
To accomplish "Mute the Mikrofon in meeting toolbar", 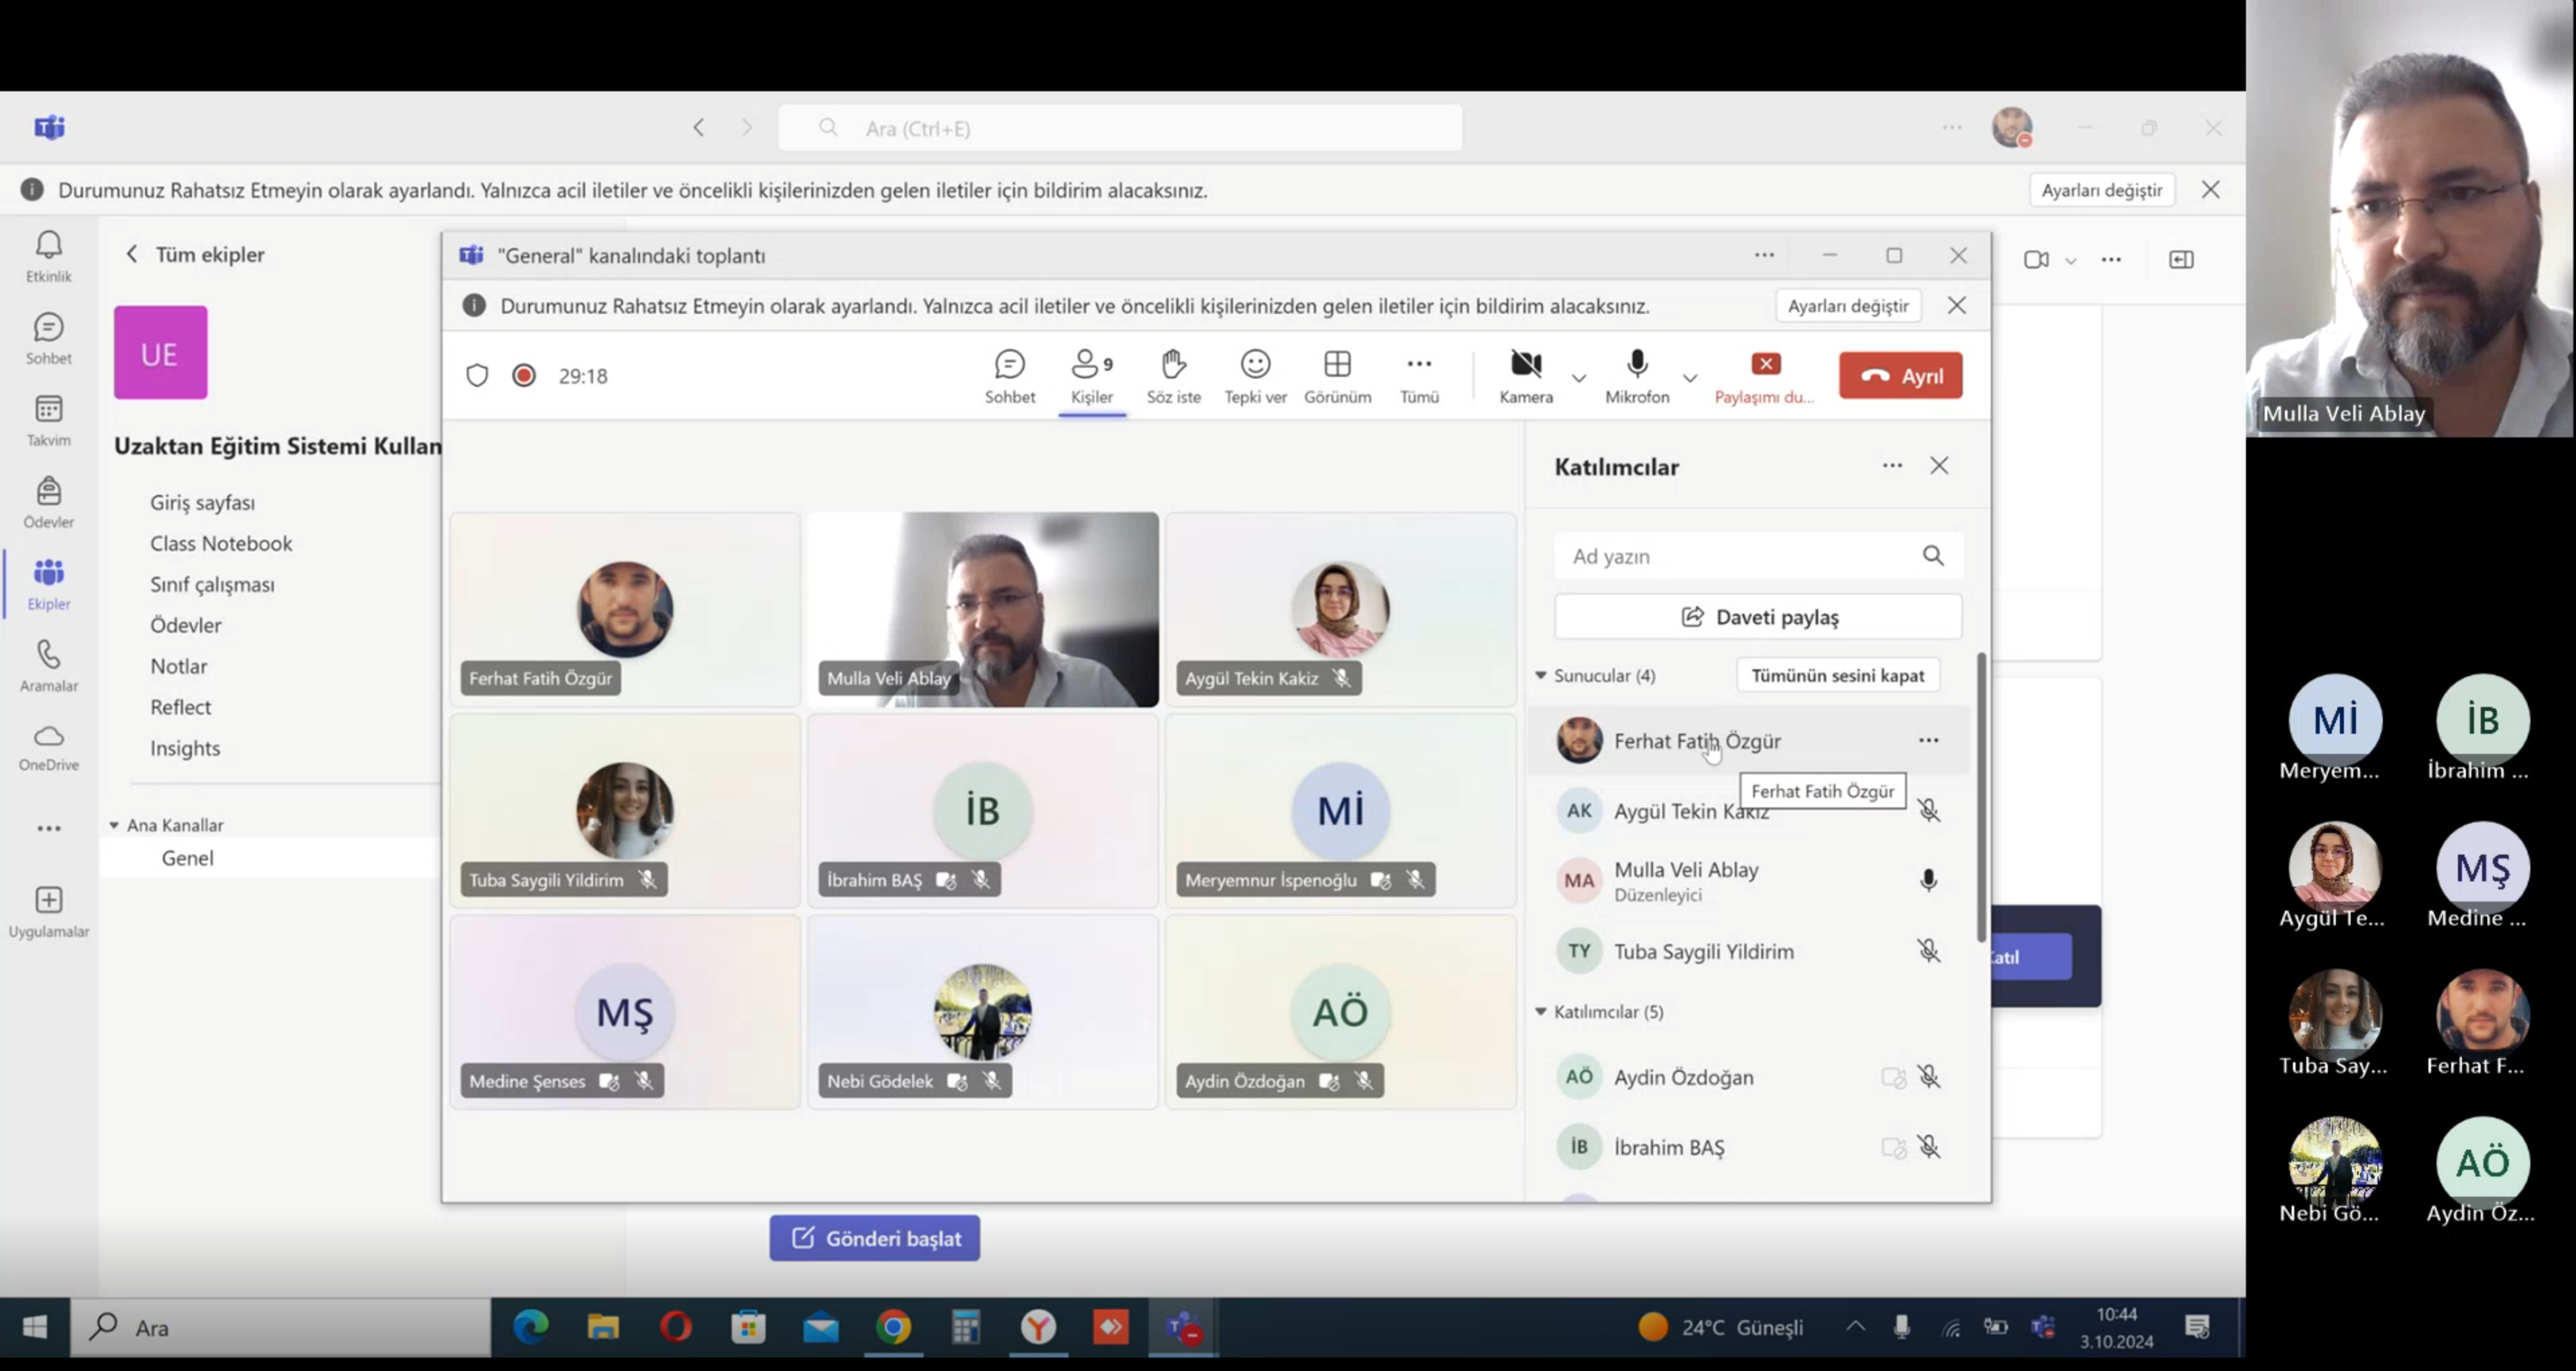I will click(1636, 375).
